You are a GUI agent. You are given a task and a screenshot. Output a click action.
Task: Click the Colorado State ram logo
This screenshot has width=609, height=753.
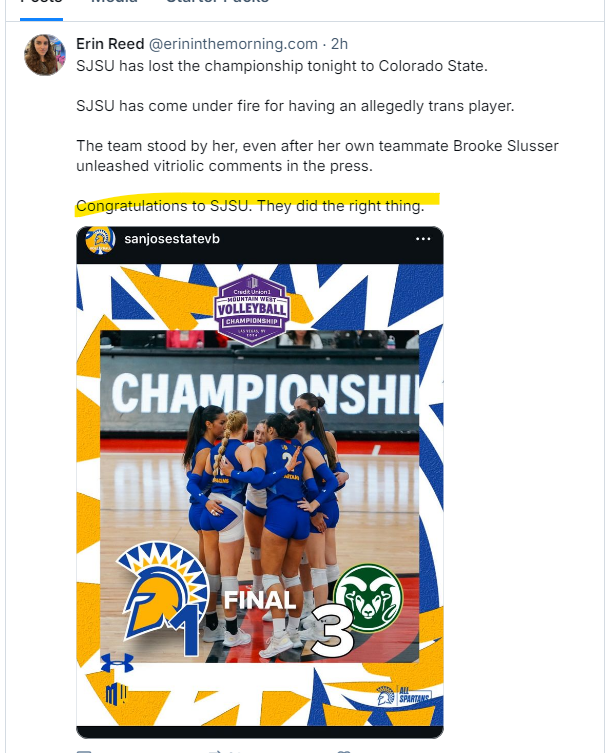[367, 598]
